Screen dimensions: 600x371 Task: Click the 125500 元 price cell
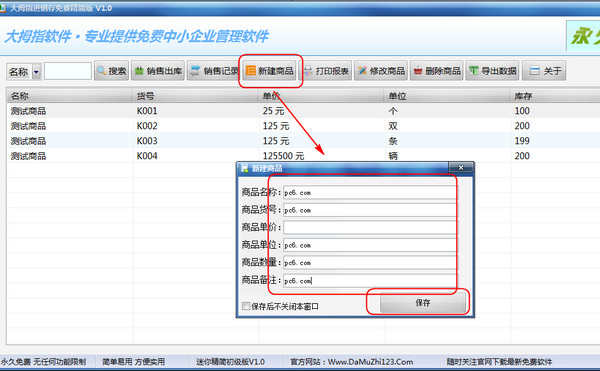pyautogui.click(x=283, y=156)
